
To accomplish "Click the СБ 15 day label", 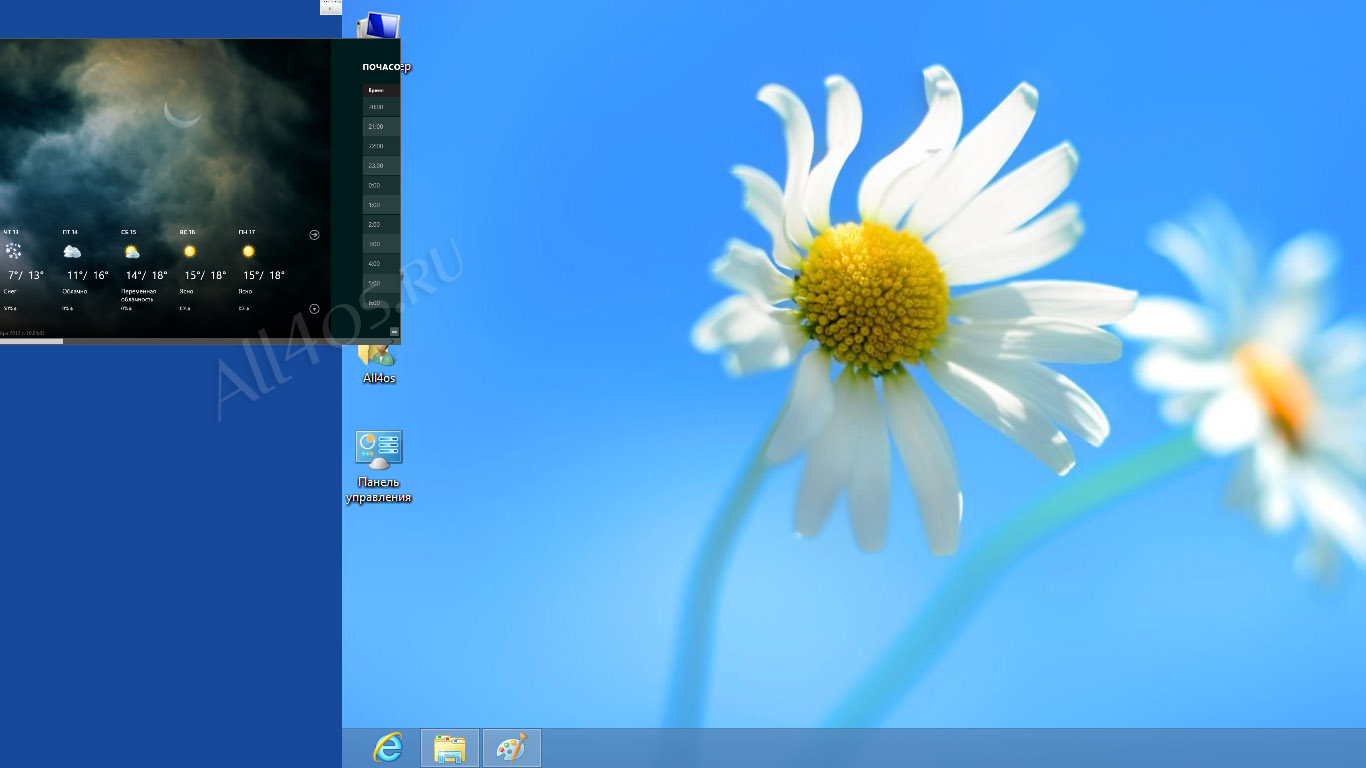I will tap(129, 232).
